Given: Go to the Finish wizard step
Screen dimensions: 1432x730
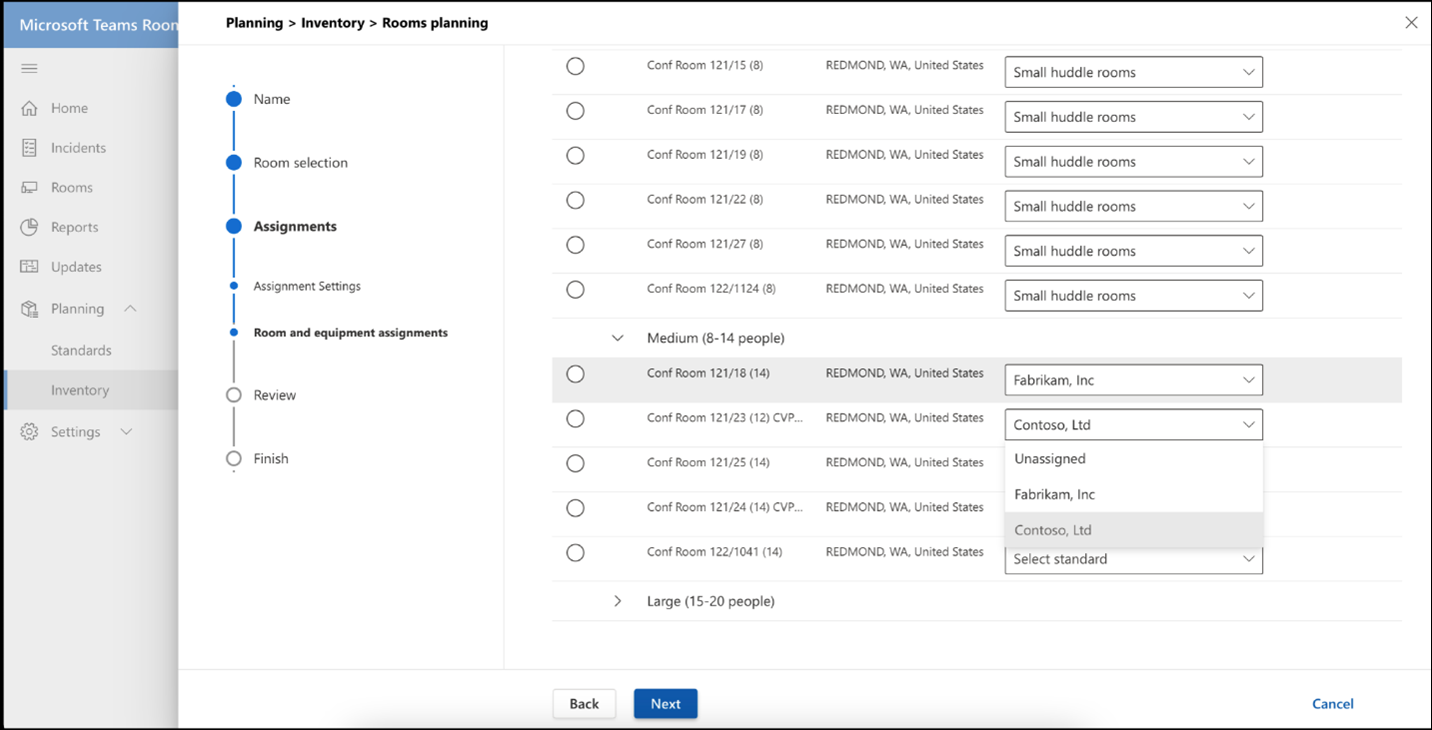Looking at the screenshot, I should 271,459.
